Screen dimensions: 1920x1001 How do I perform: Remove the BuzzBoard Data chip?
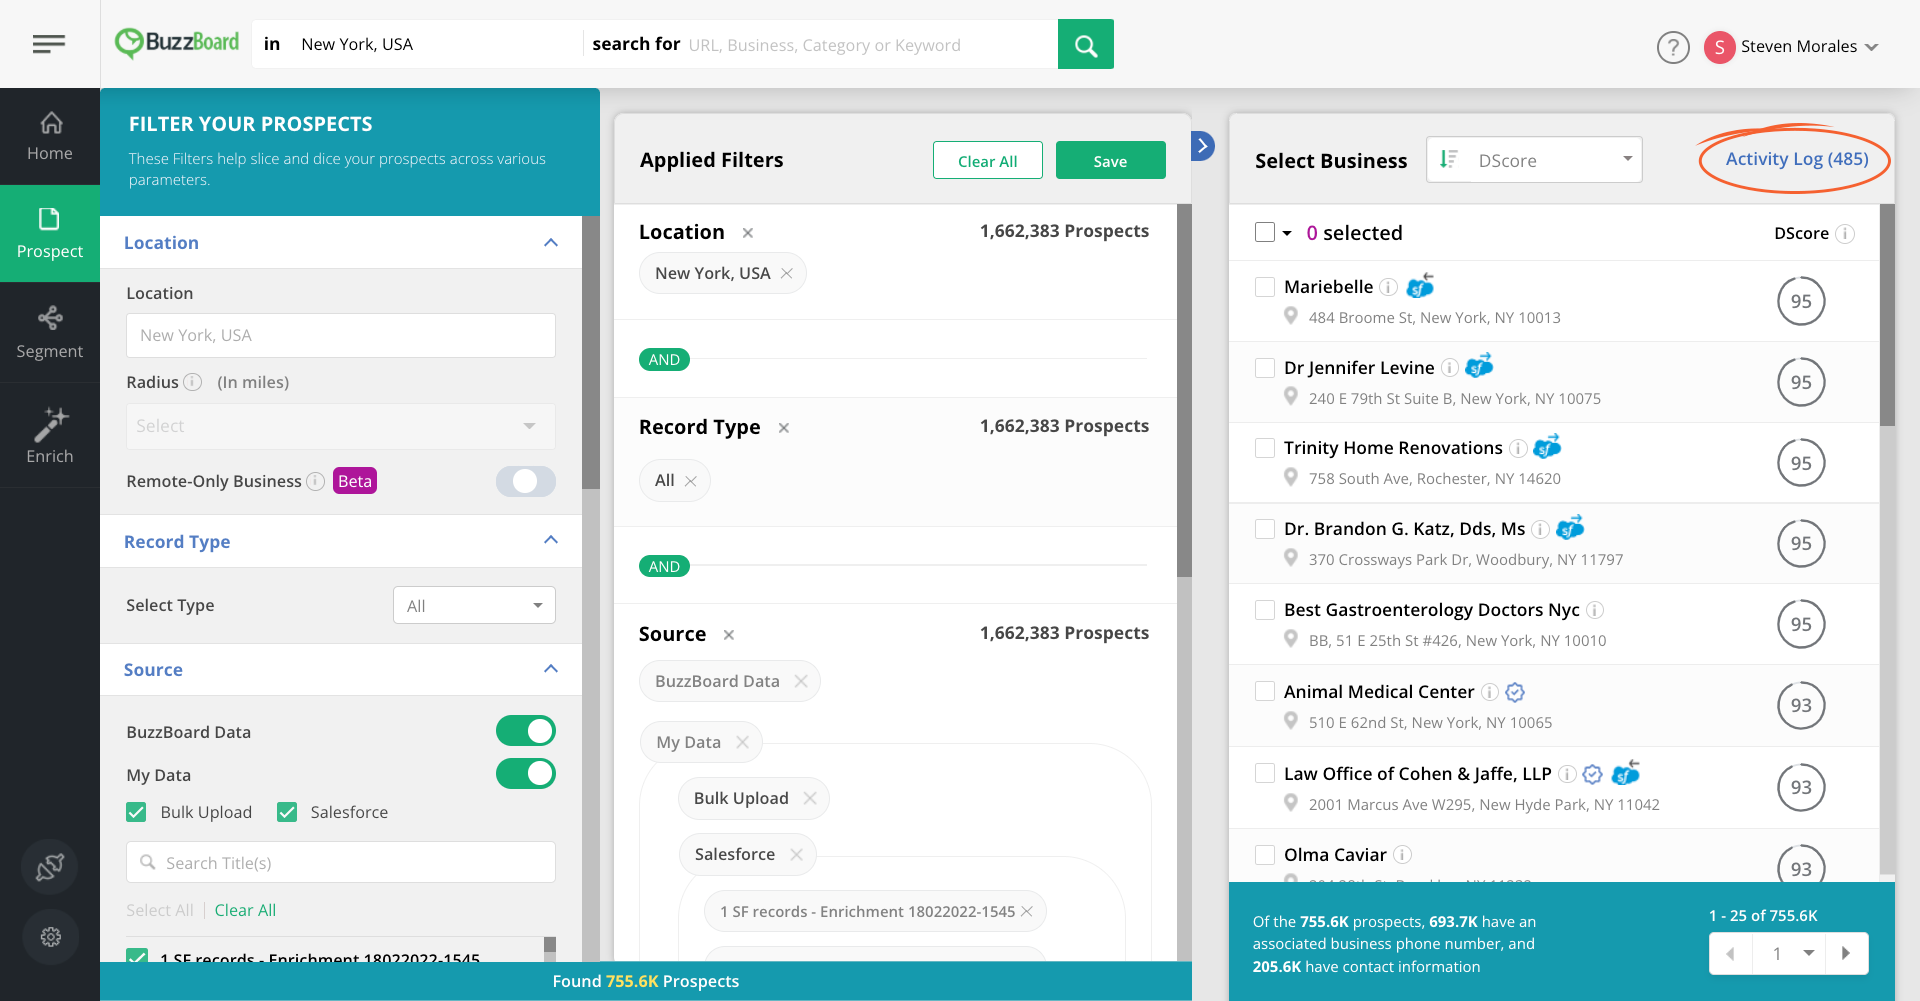pyautogui.click(x=801, y=681)
